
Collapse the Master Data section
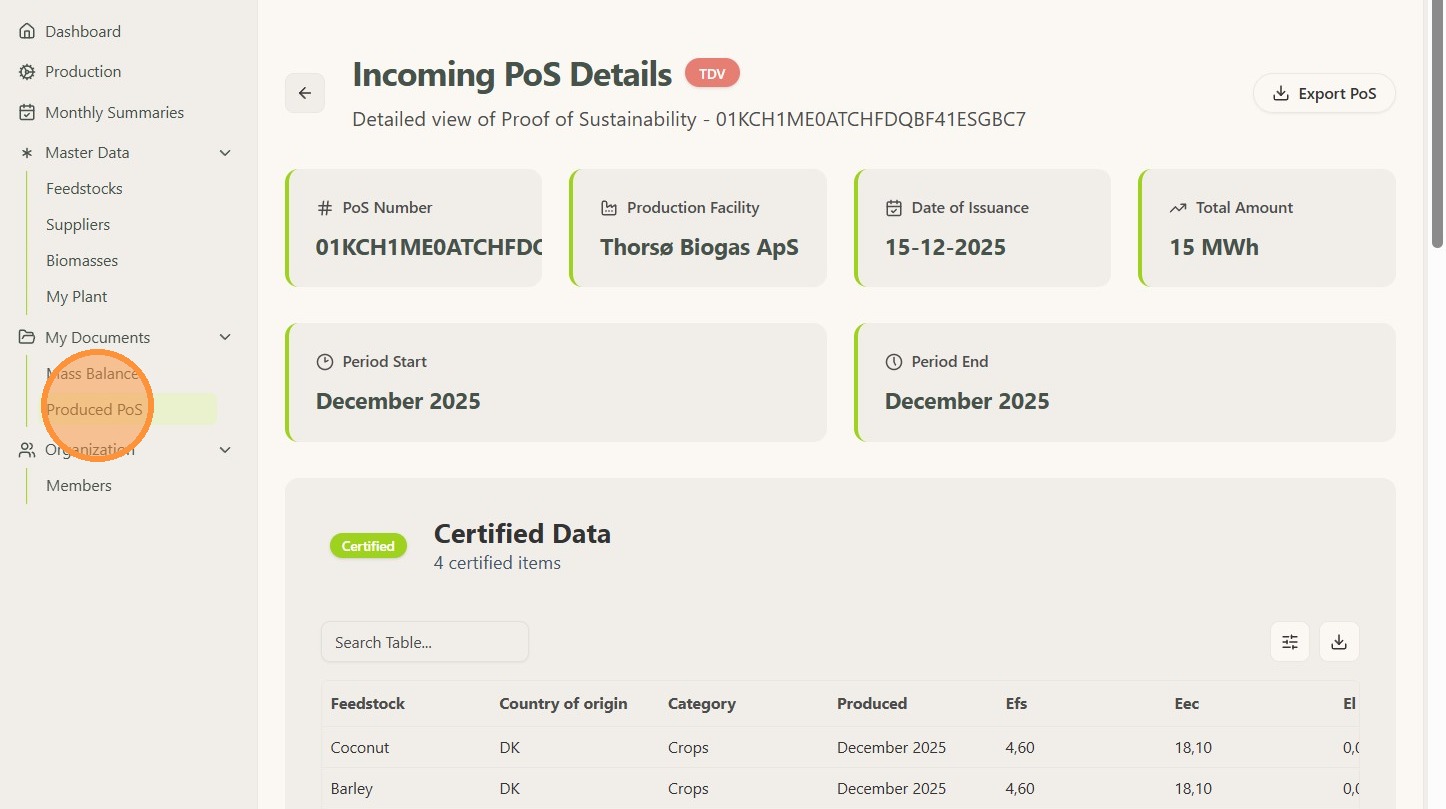coord(225,153)
